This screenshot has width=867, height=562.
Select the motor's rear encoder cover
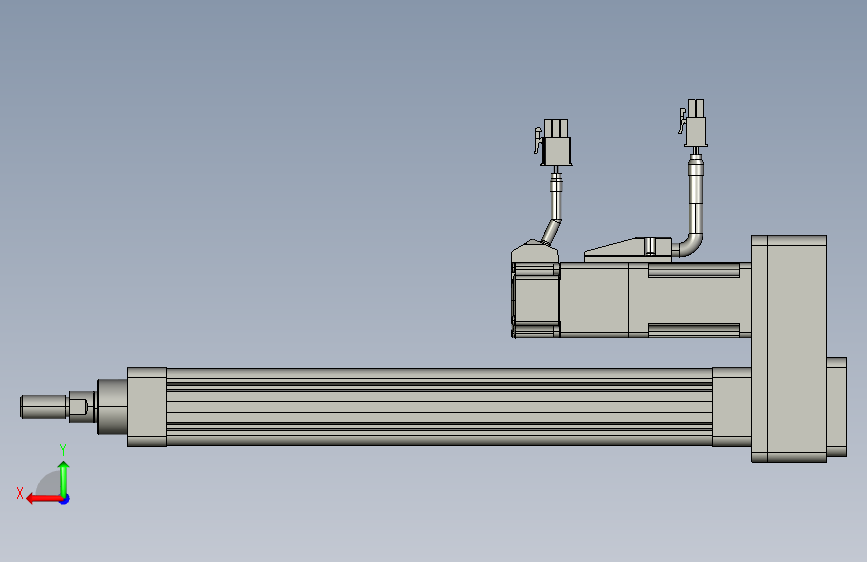535,299
